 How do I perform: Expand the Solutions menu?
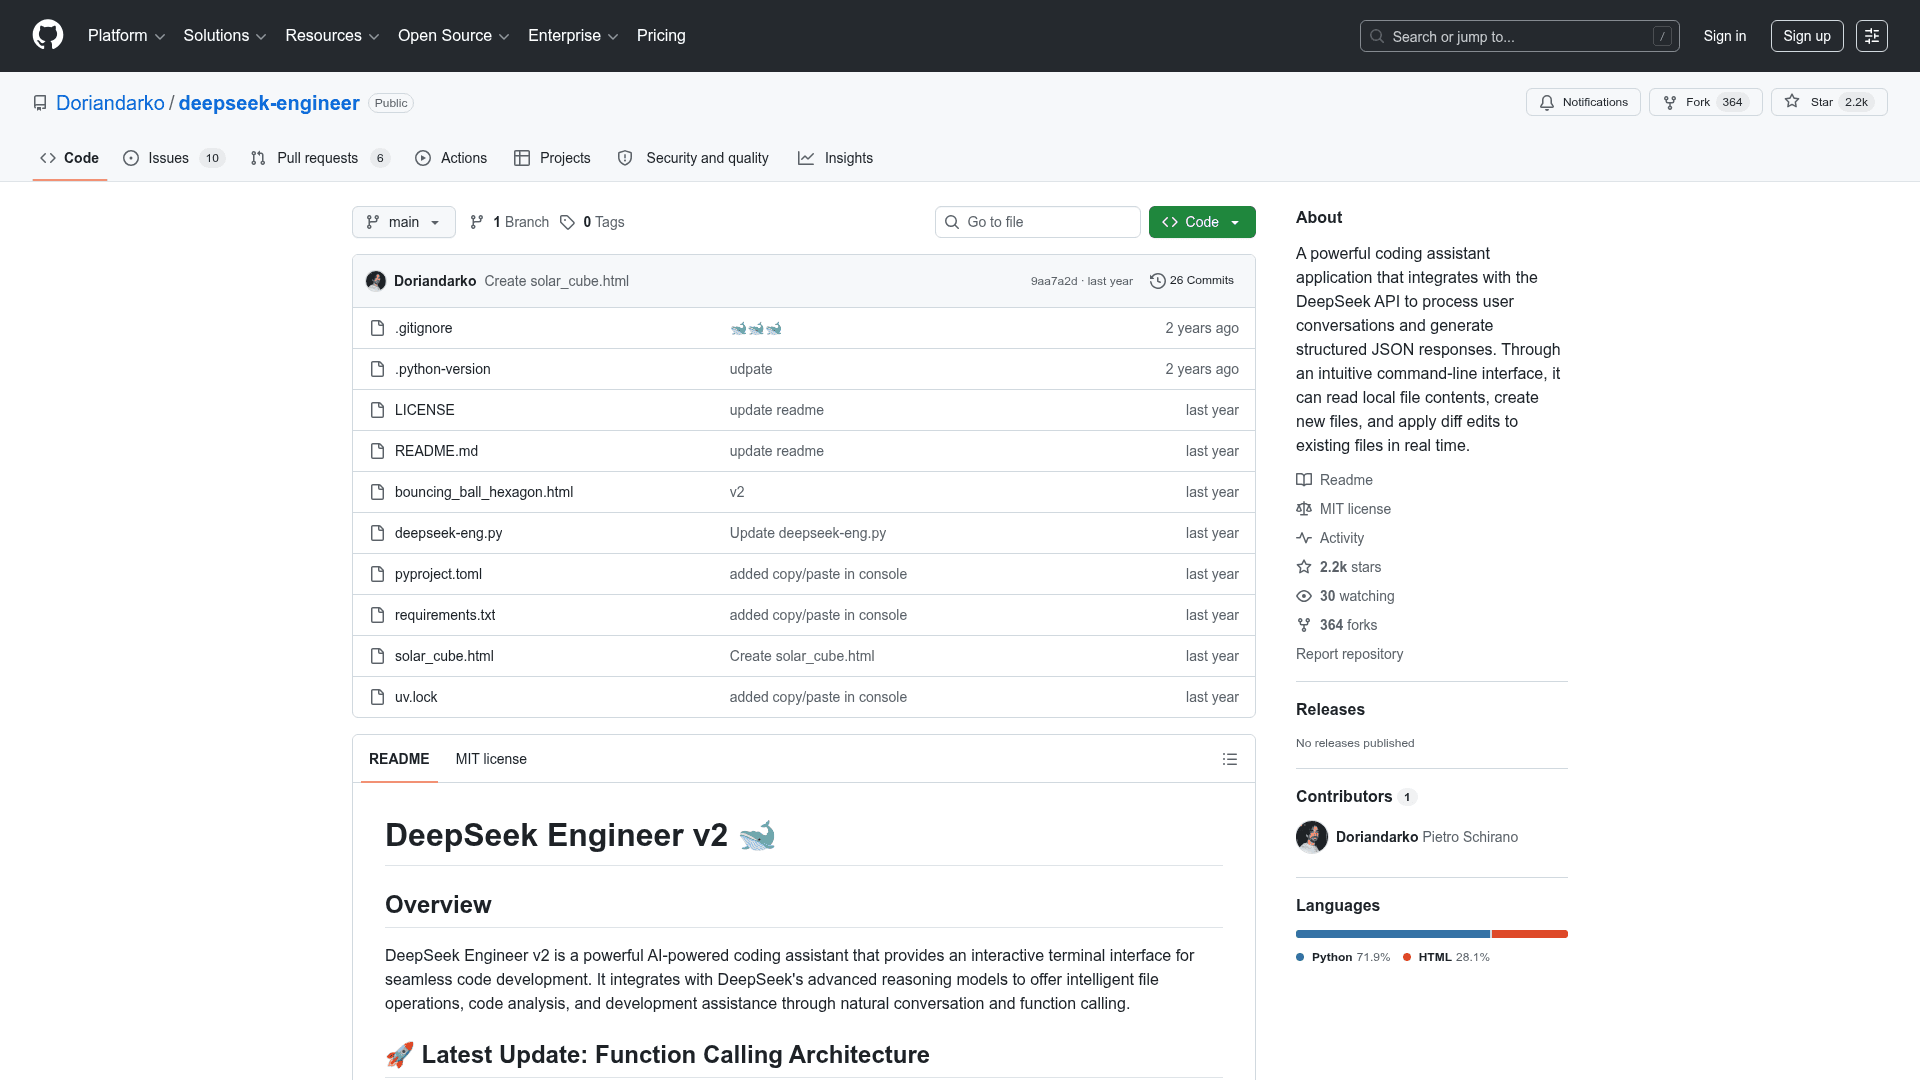[224, 36]
